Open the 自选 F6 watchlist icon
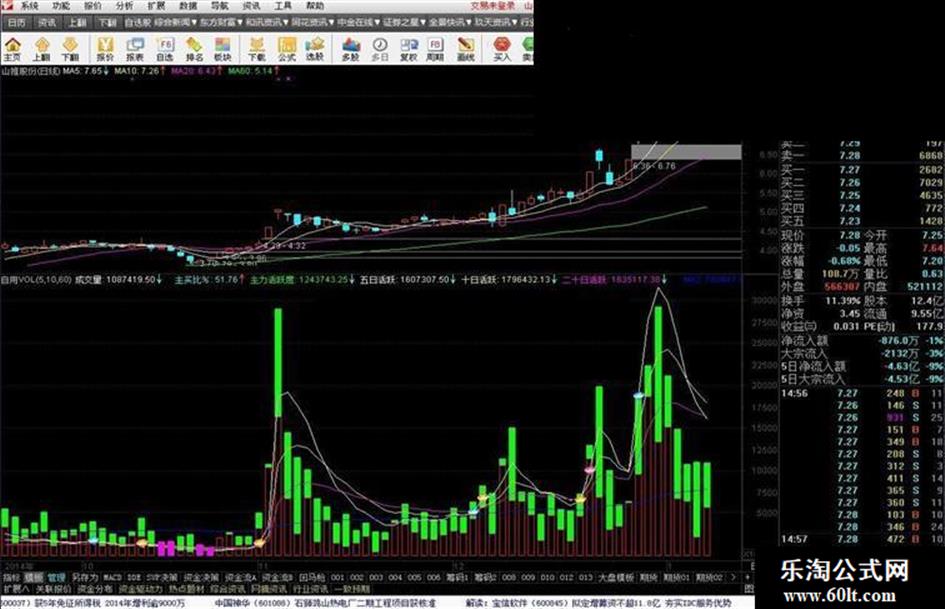 [164, 49]
